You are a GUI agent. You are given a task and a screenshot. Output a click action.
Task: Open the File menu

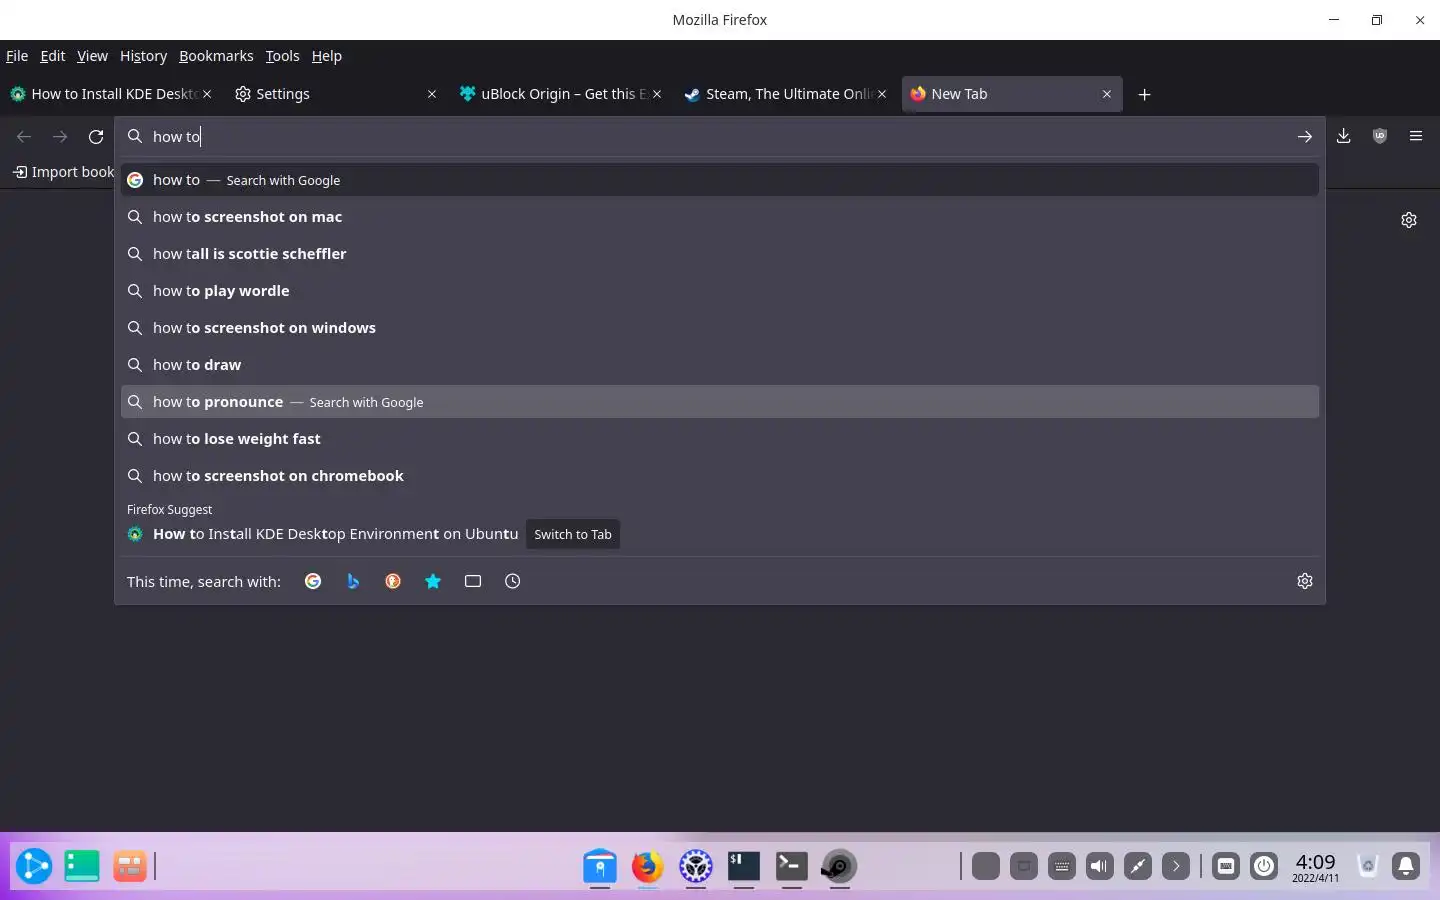click(x=17, y=56)
